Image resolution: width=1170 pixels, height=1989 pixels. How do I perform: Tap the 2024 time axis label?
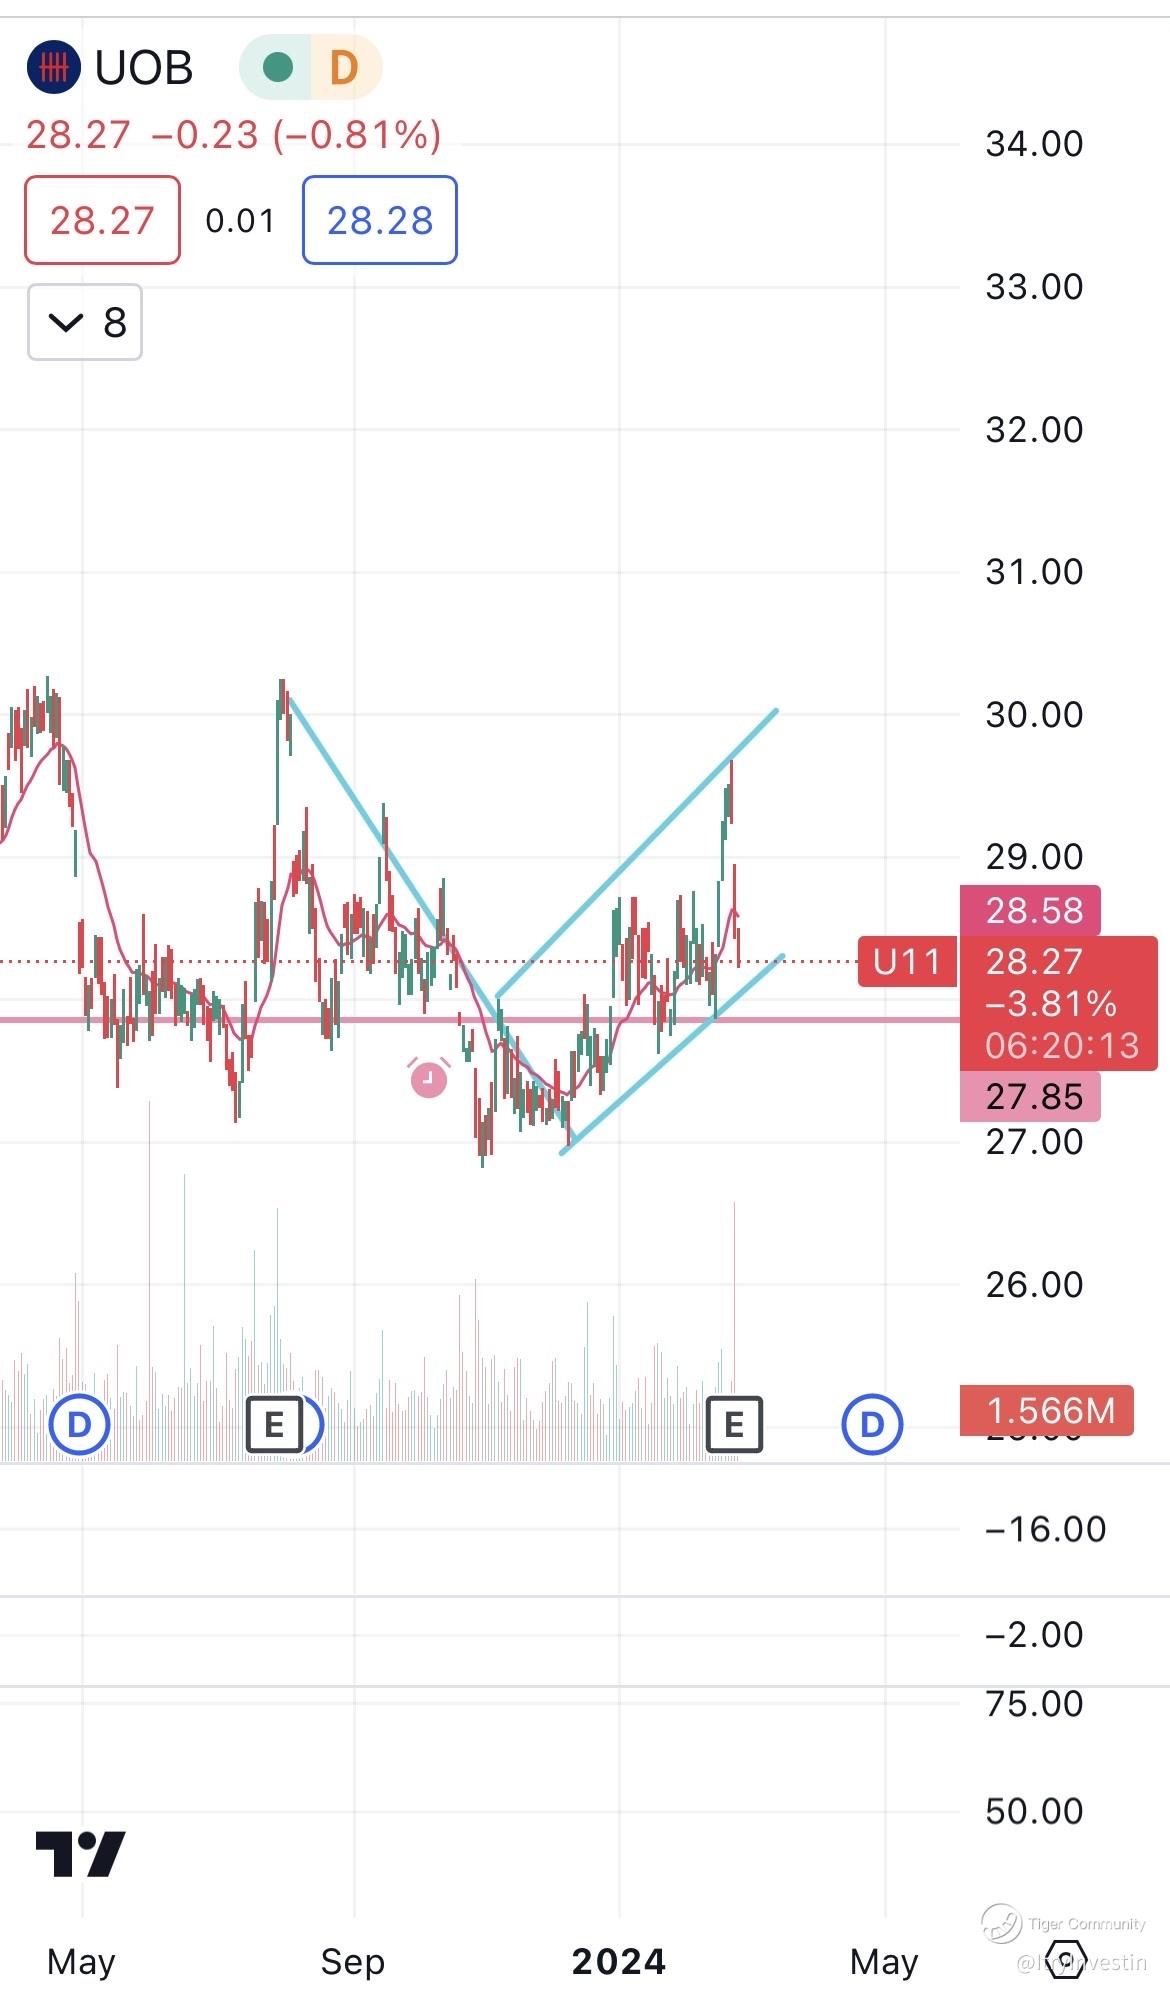click(619, 1962)
